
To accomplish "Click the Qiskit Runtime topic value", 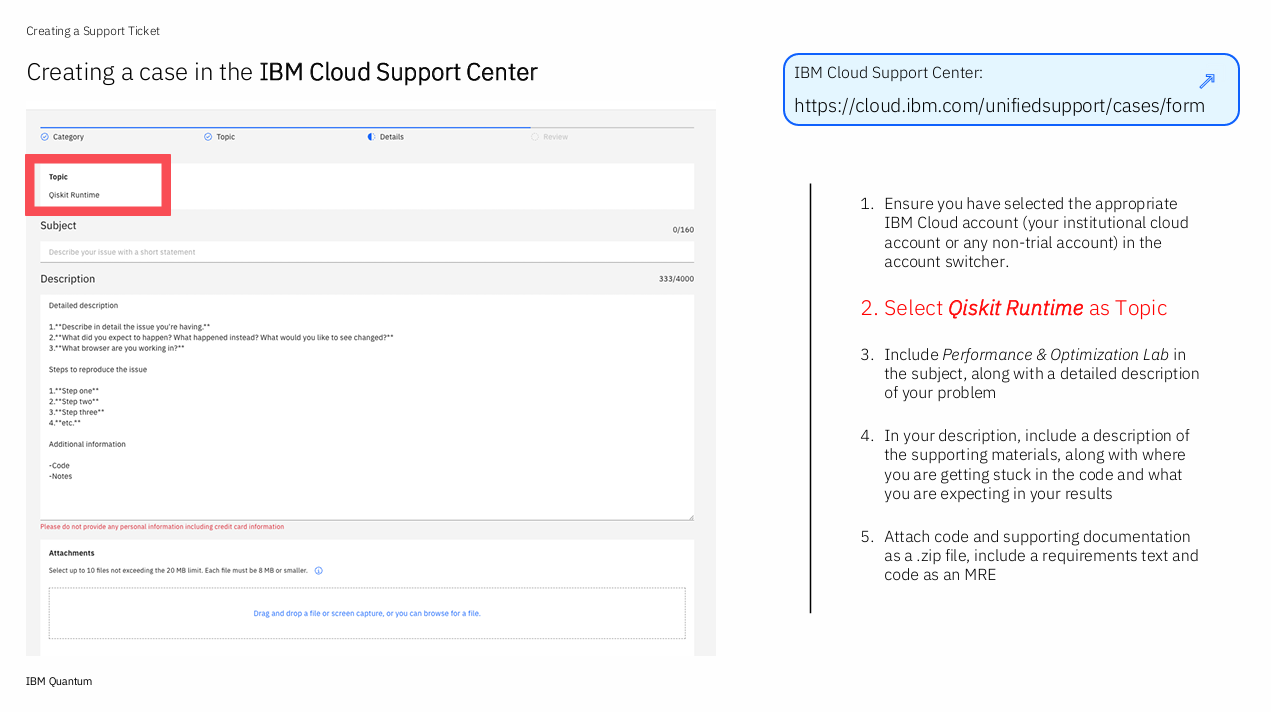I will pyautogui.click(x=74, y=195).
